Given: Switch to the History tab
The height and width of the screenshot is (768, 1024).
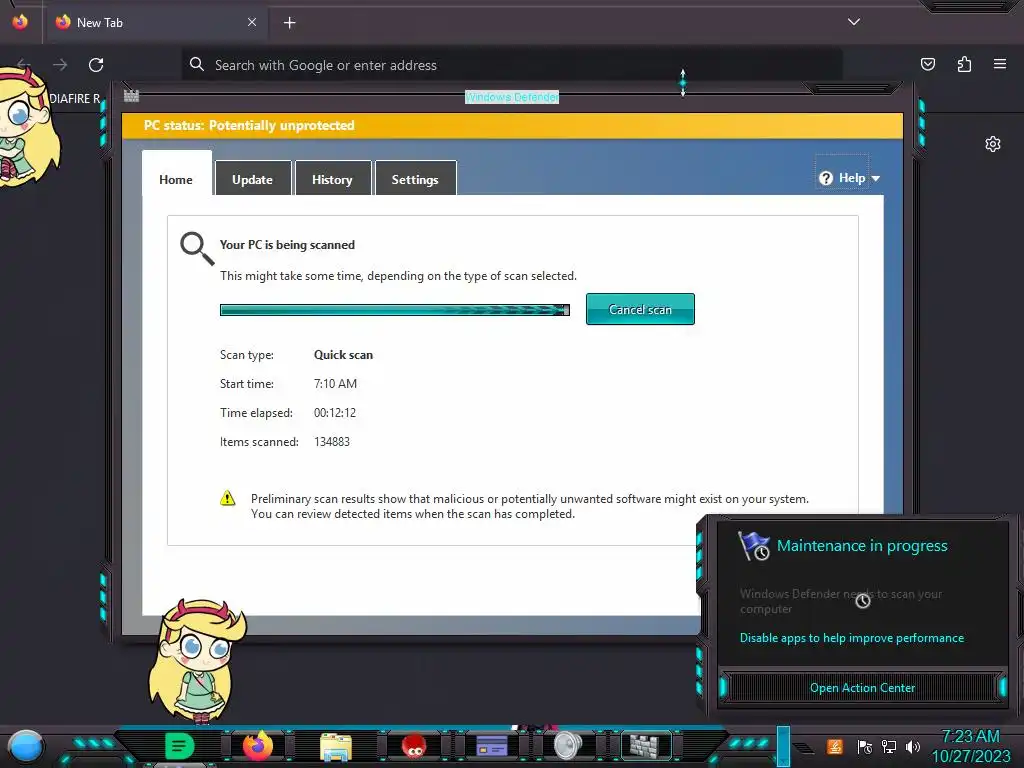Looking at the screenshot, I should pos(332,178).
